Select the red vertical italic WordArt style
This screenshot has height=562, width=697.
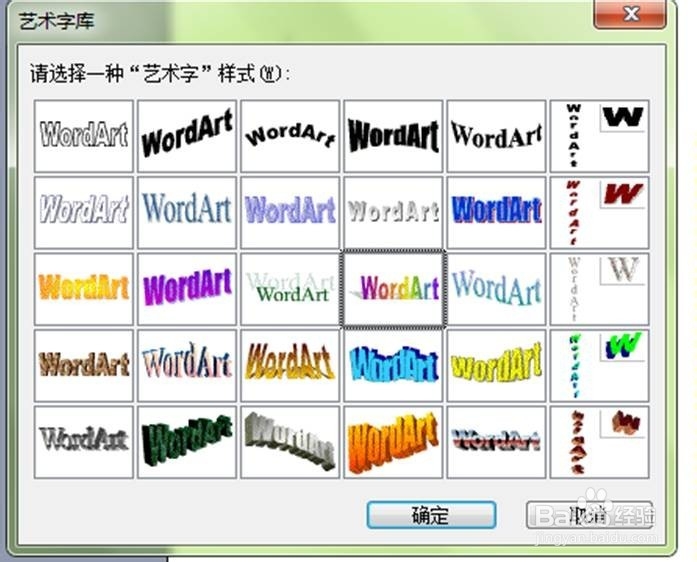(x=599, y=213)
